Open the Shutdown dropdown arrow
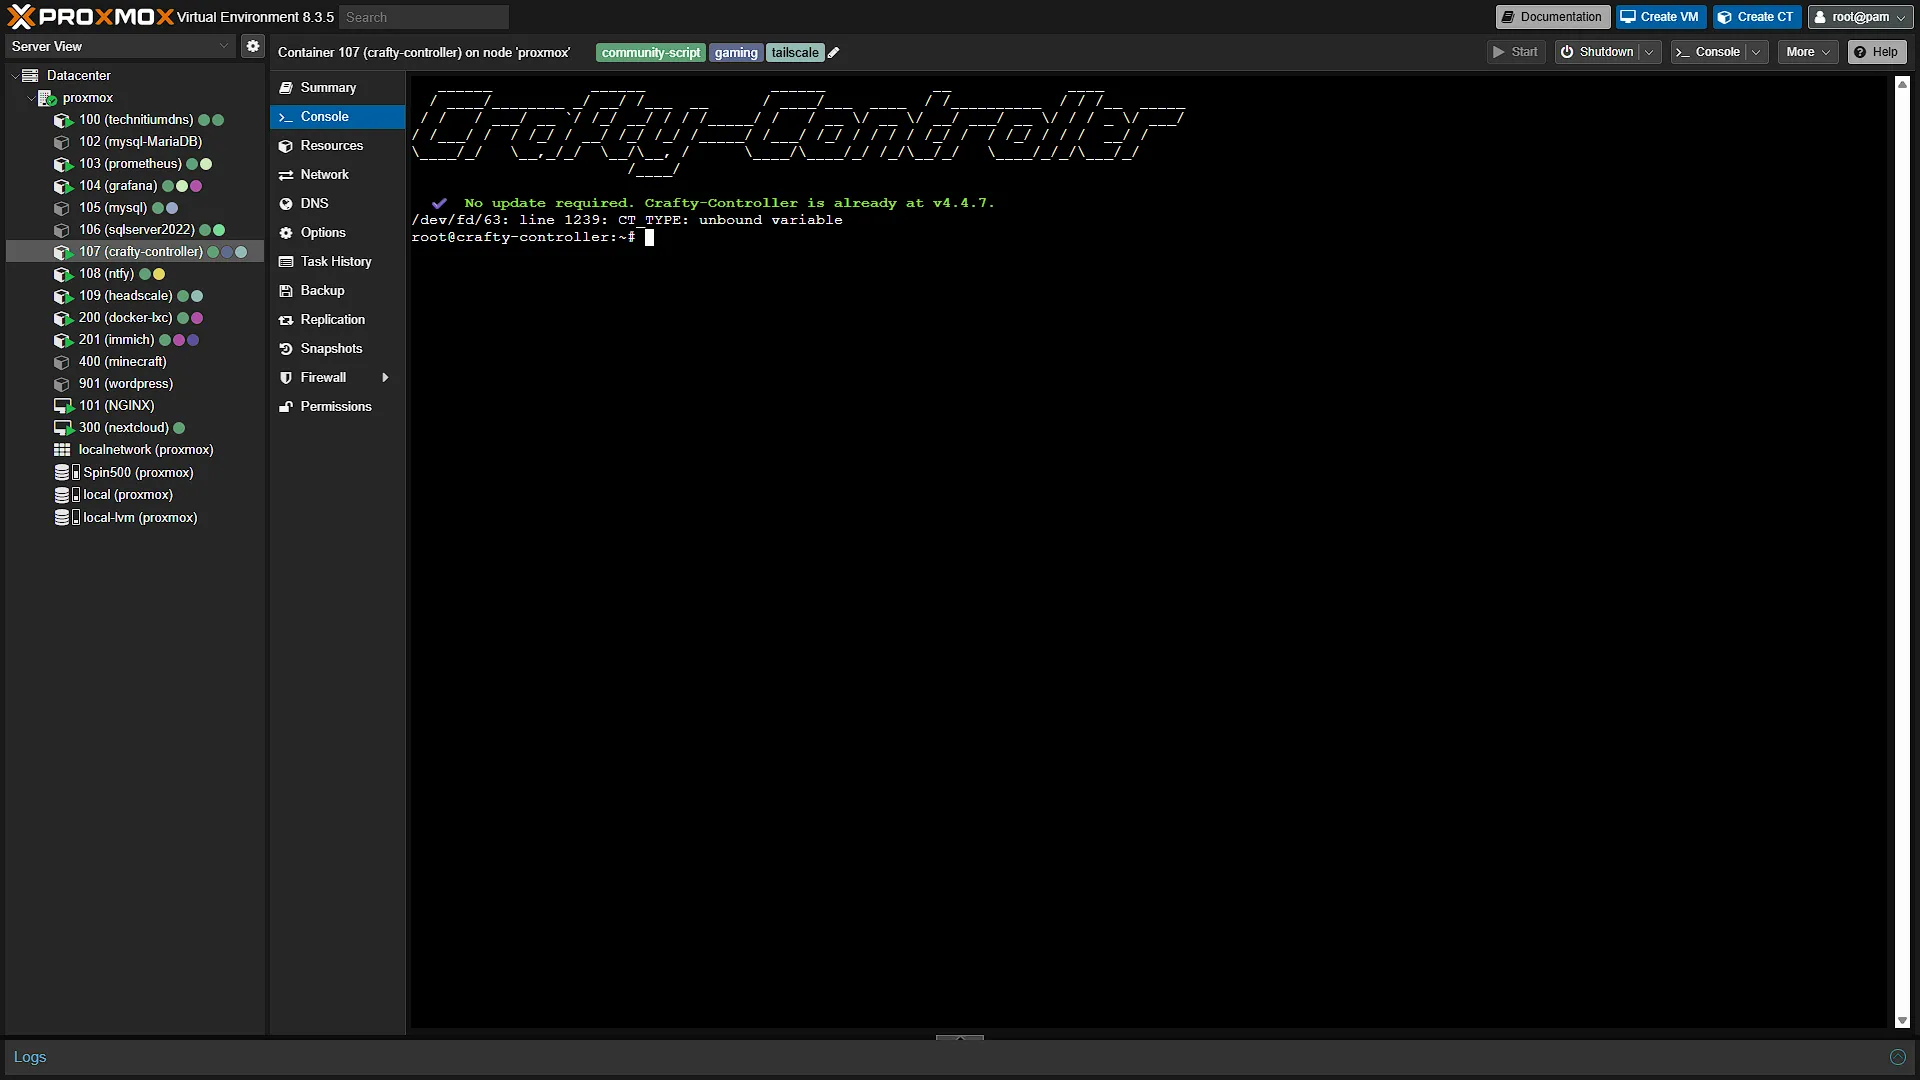Viewport: 1920px width, 1080px height. click(x=1649, y=52)
